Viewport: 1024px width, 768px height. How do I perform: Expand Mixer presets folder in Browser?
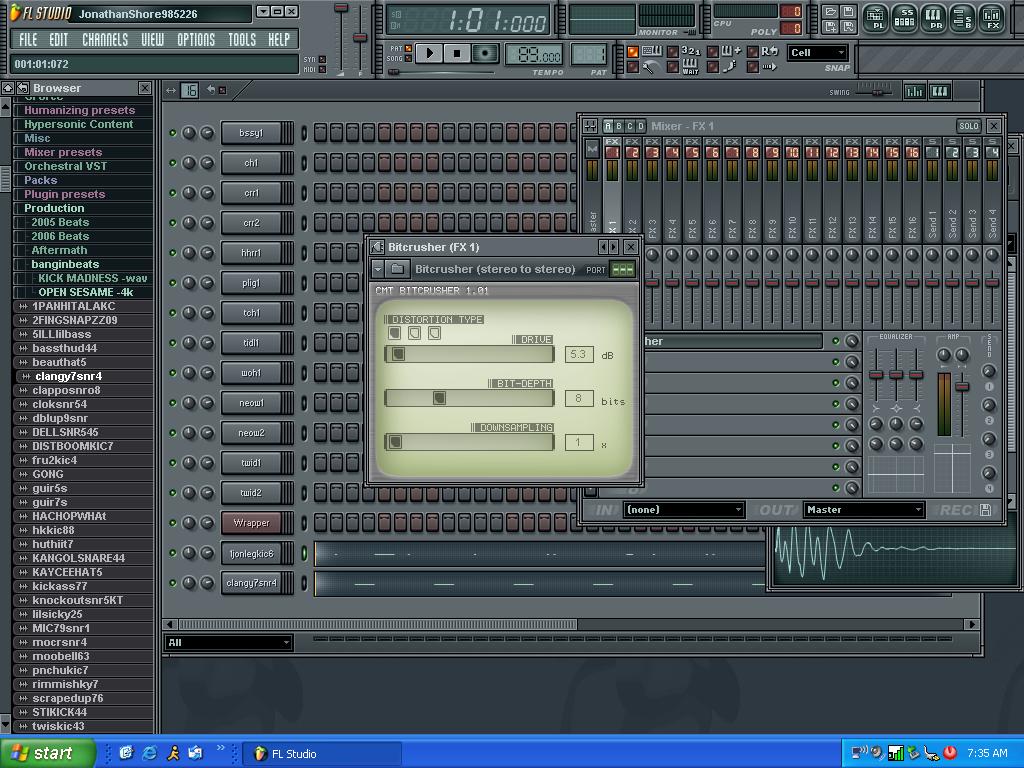[x=63, y=152]
